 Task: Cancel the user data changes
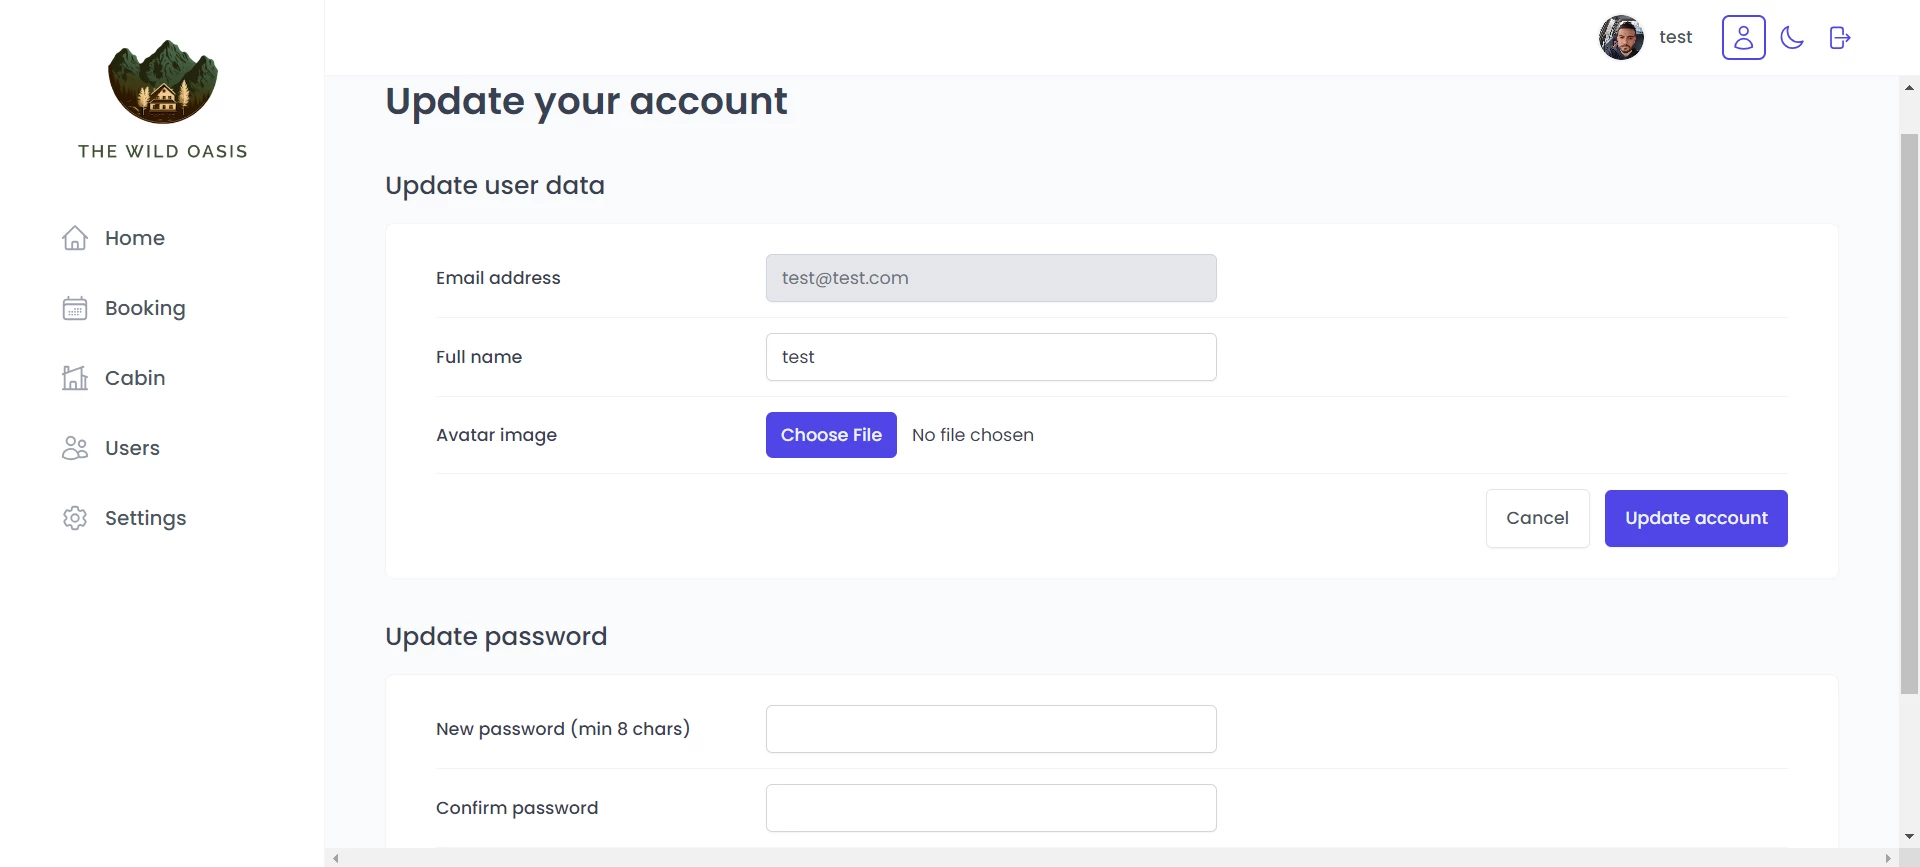click(1537, 518)
